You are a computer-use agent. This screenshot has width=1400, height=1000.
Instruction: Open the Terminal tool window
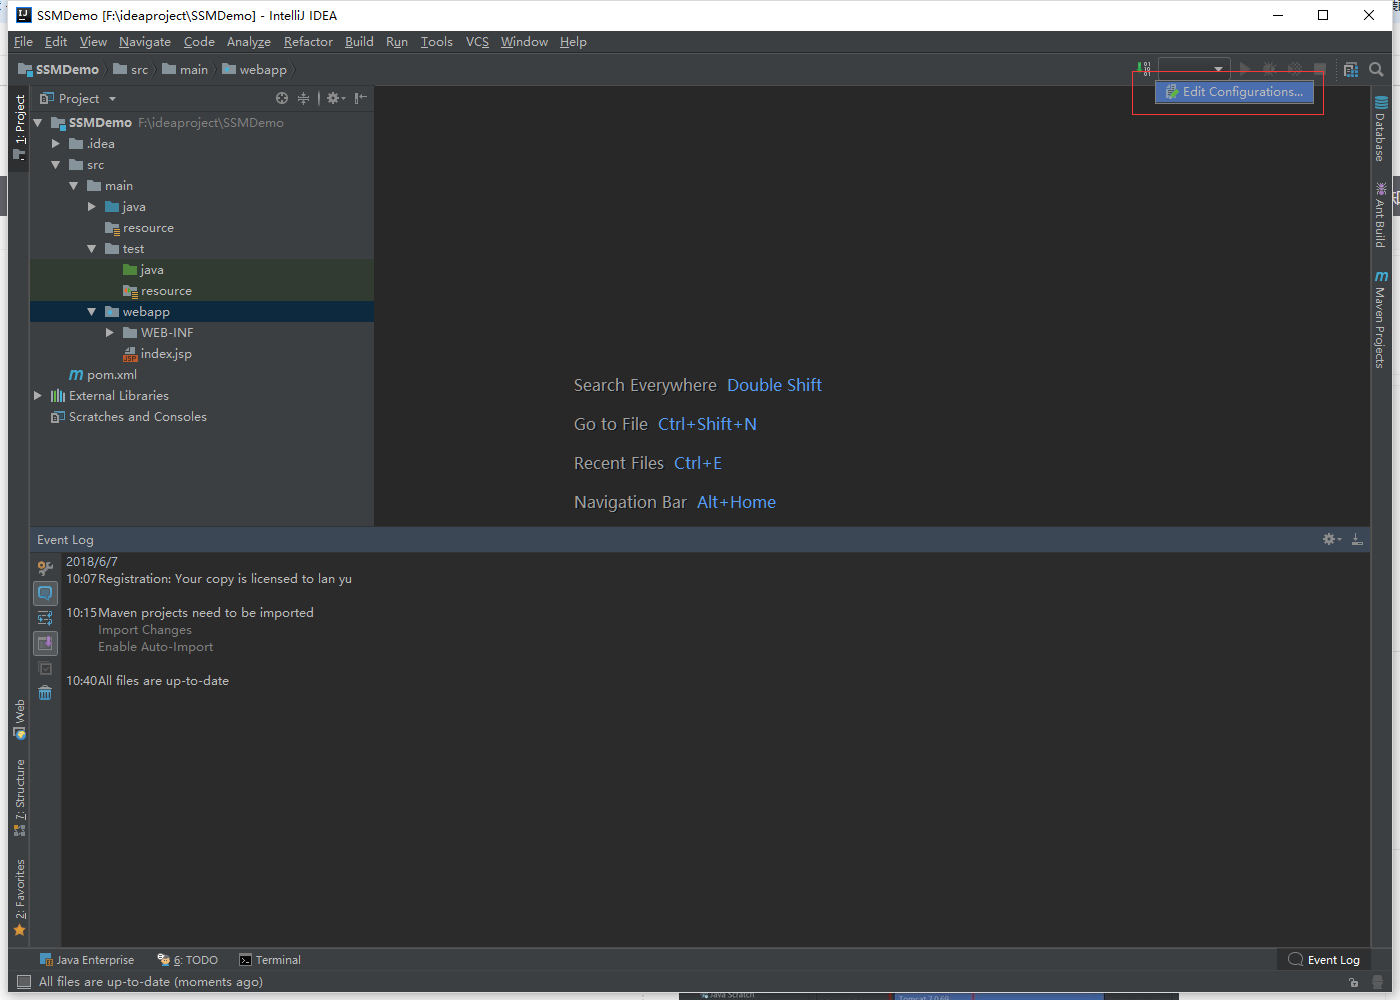pyautogui.click(x=270, y=960)
